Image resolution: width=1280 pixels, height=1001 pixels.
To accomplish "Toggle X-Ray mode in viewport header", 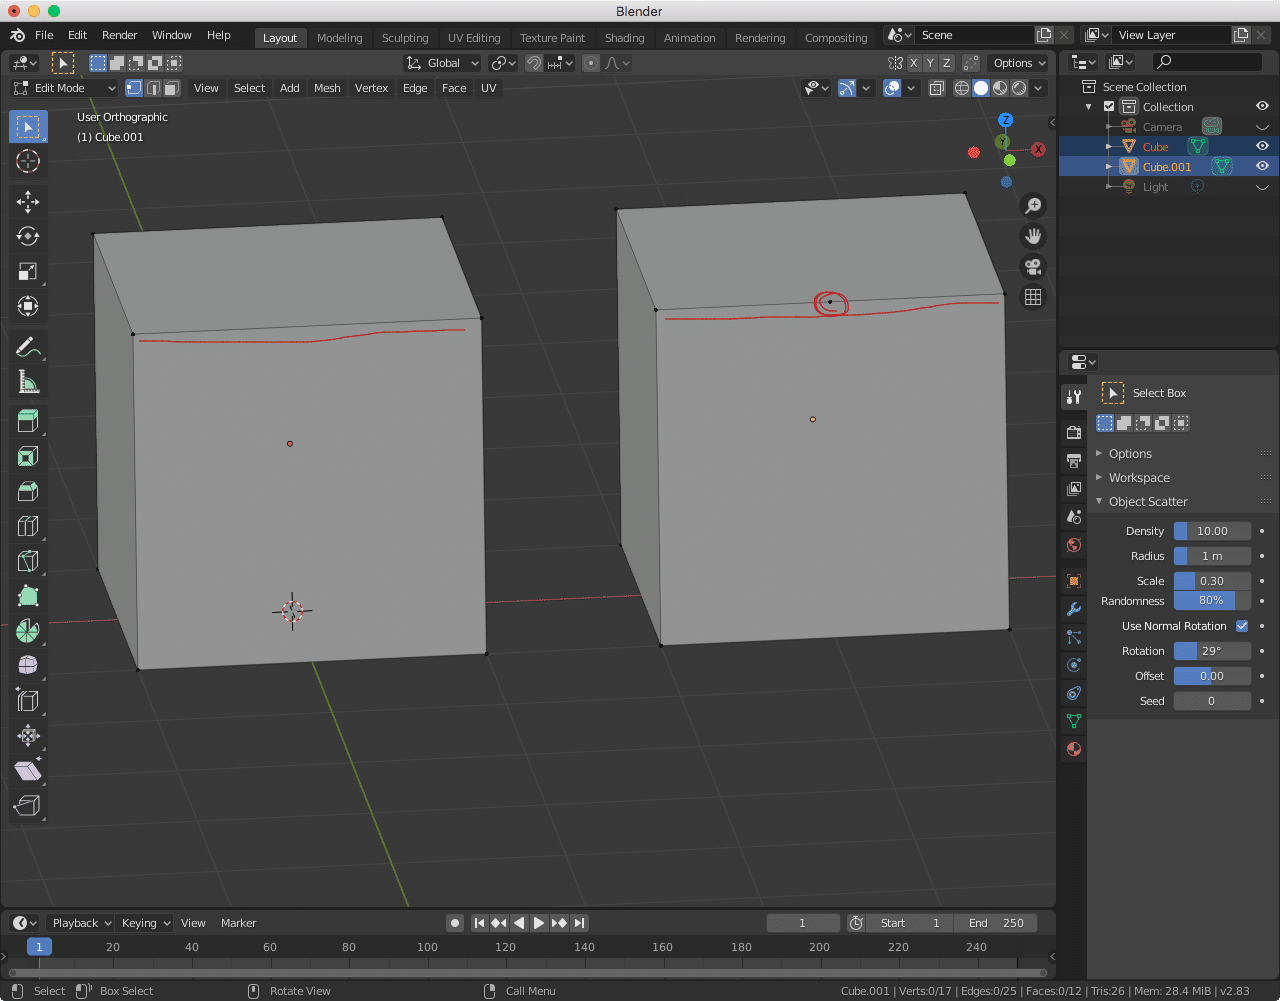I will [x=936, y=88].
